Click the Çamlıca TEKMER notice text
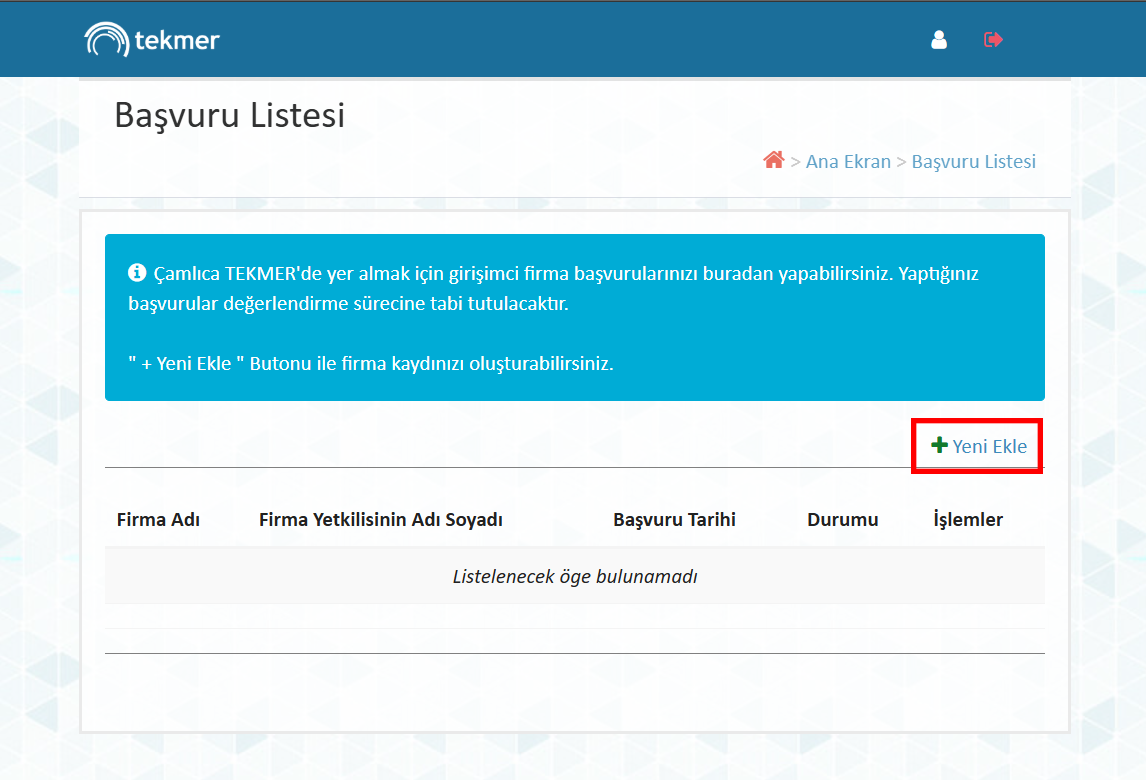 553,288
